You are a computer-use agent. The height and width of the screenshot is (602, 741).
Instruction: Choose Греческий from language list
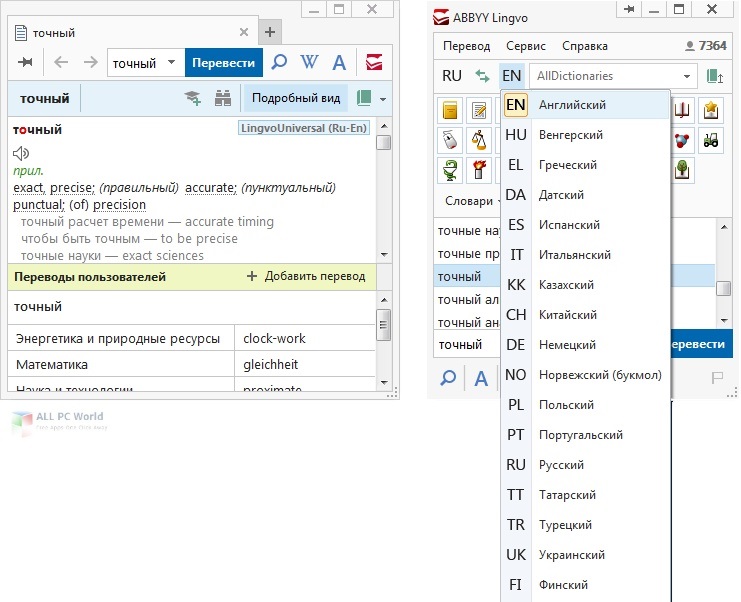tap(586, 165)
